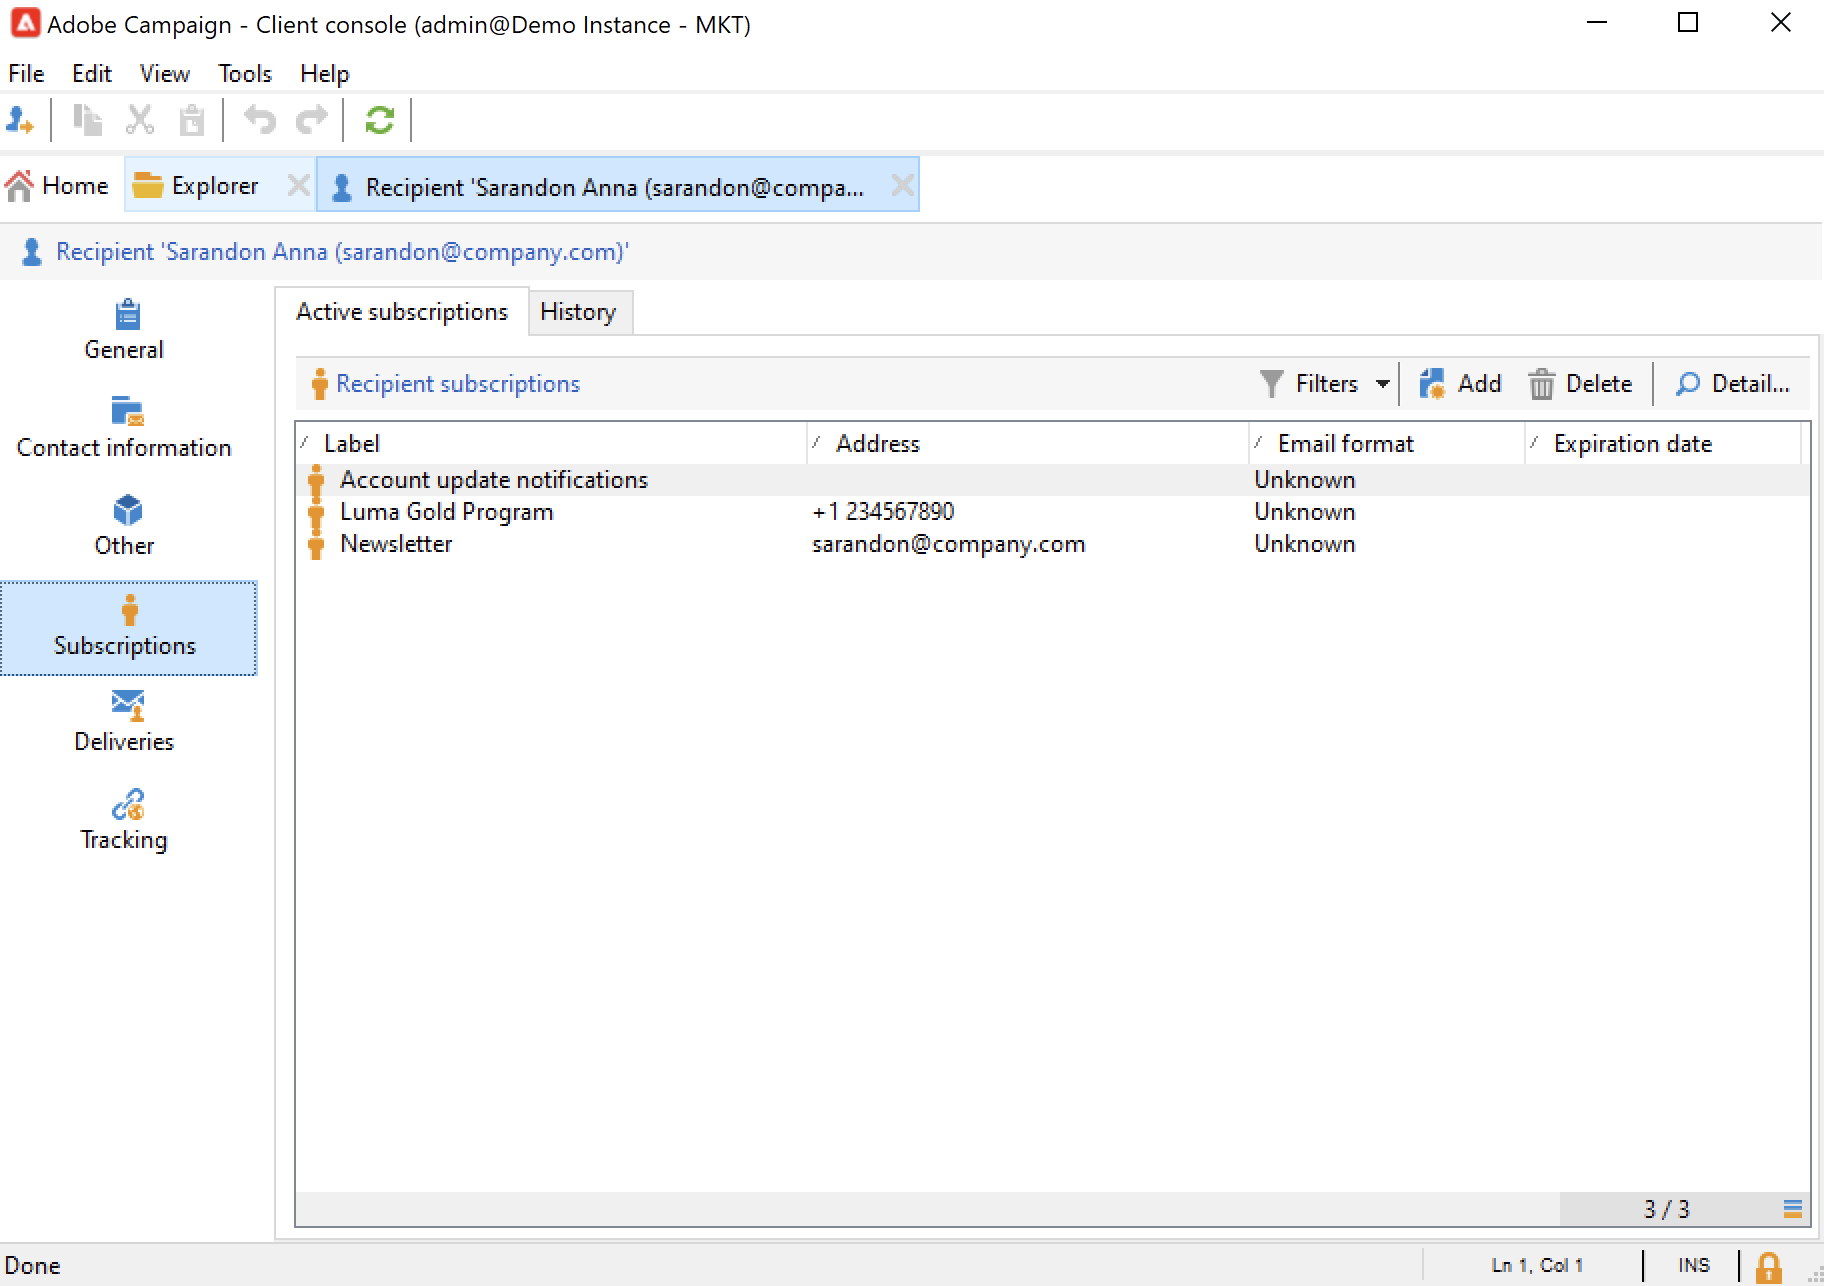Image resolution: width=1824 pixels, height=1286 pixels.
Task: Select the Newsletter subscription row
Action: coord(1053,544)
